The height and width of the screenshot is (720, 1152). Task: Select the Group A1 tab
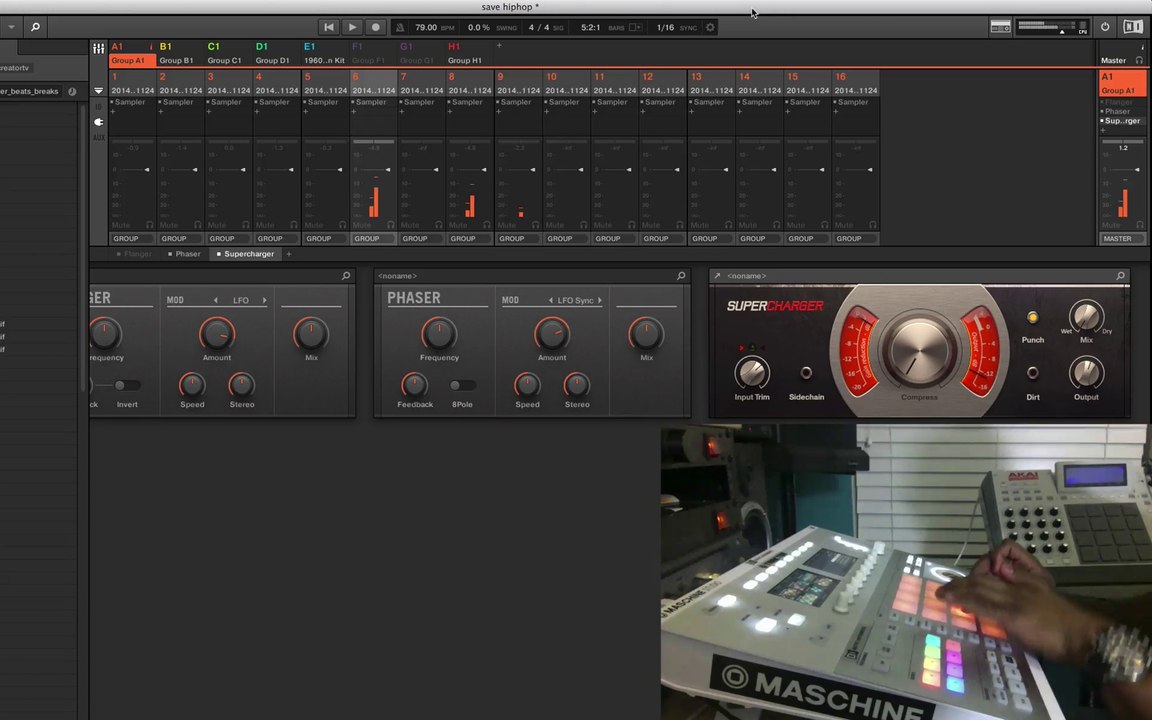132,60
